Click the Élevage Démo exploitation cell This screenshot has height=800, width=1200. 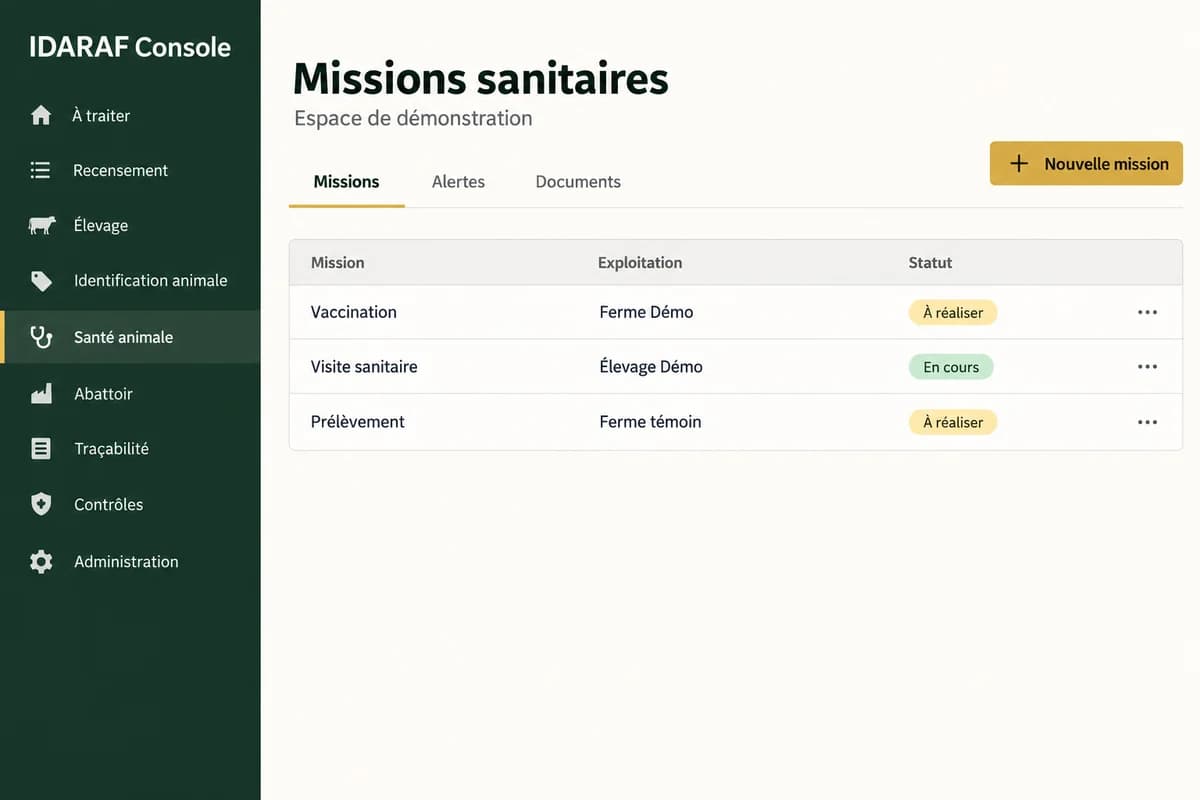click(x=651, y=367)
